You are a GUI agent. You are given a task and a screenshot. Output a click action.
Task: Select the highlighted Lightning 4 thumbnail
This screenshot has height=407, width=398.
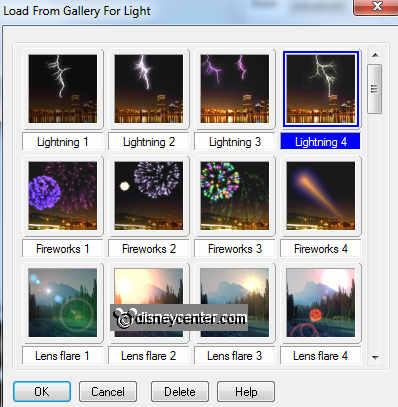click(321, 89)
